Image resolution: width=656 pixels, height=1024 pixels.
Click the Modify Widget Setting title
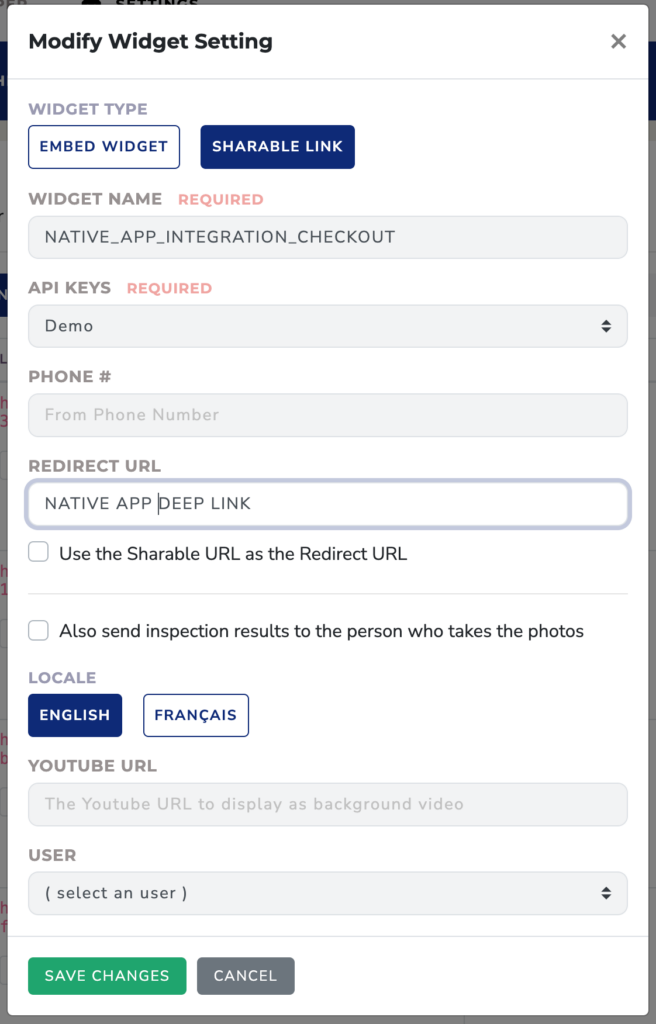[151, 41]
